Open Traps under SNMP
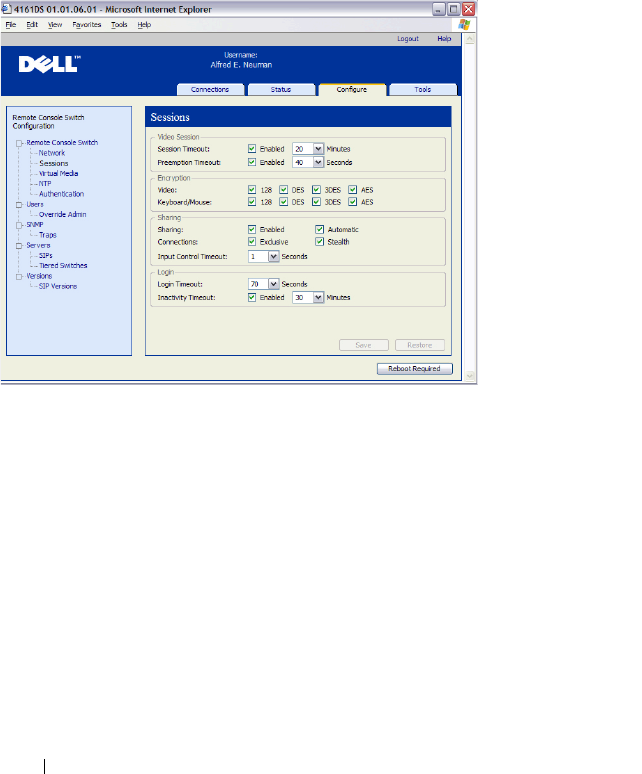Viewport: 642px width, 774px height. coord(47,235)
